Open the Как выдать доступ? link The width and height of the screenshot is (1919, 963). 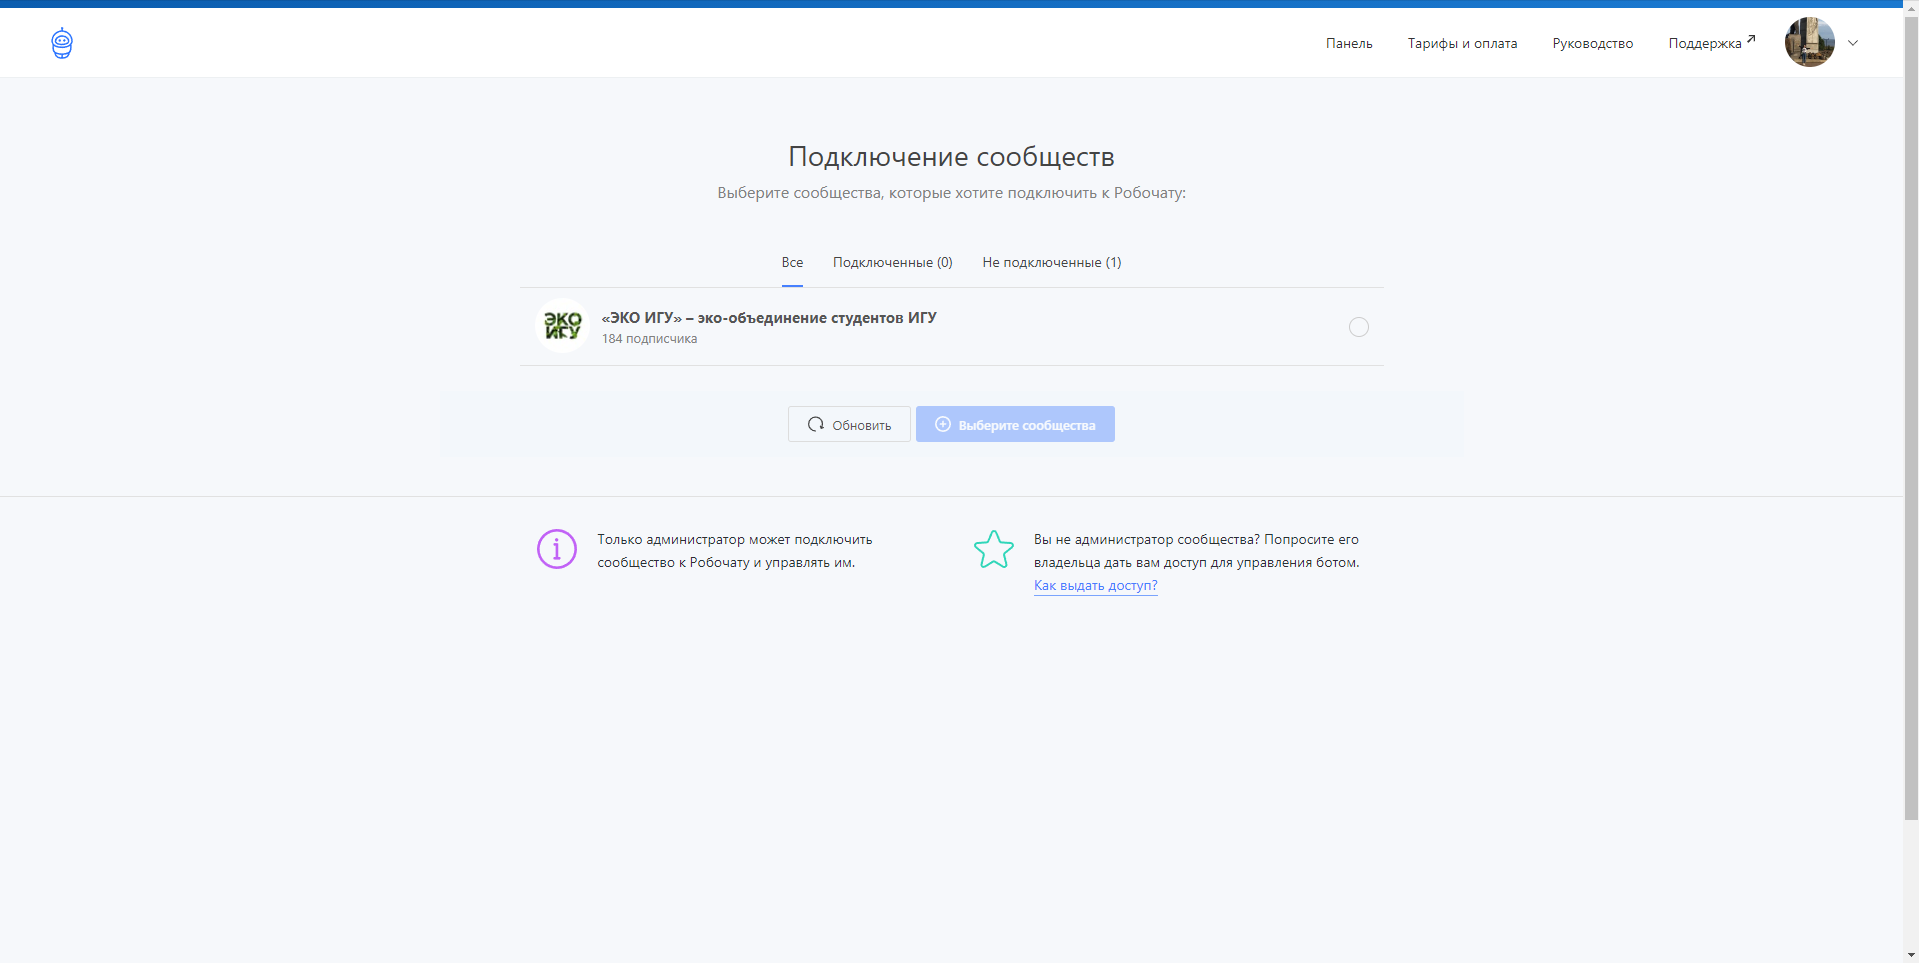click(x=1095, y=586)
